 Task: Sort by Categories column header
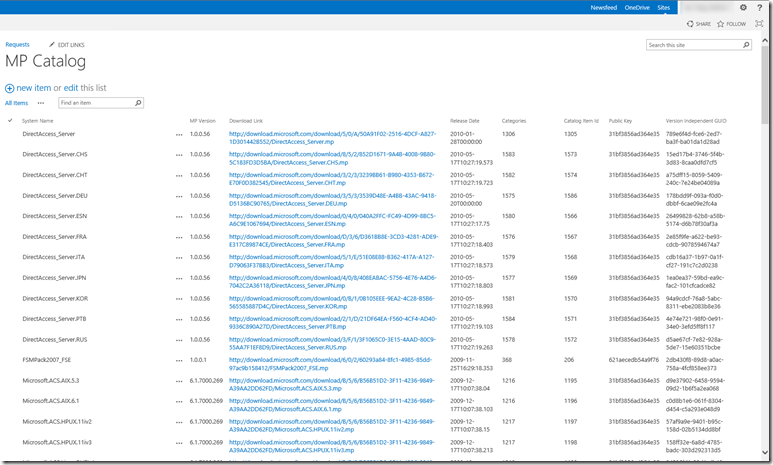click(514, 121)
